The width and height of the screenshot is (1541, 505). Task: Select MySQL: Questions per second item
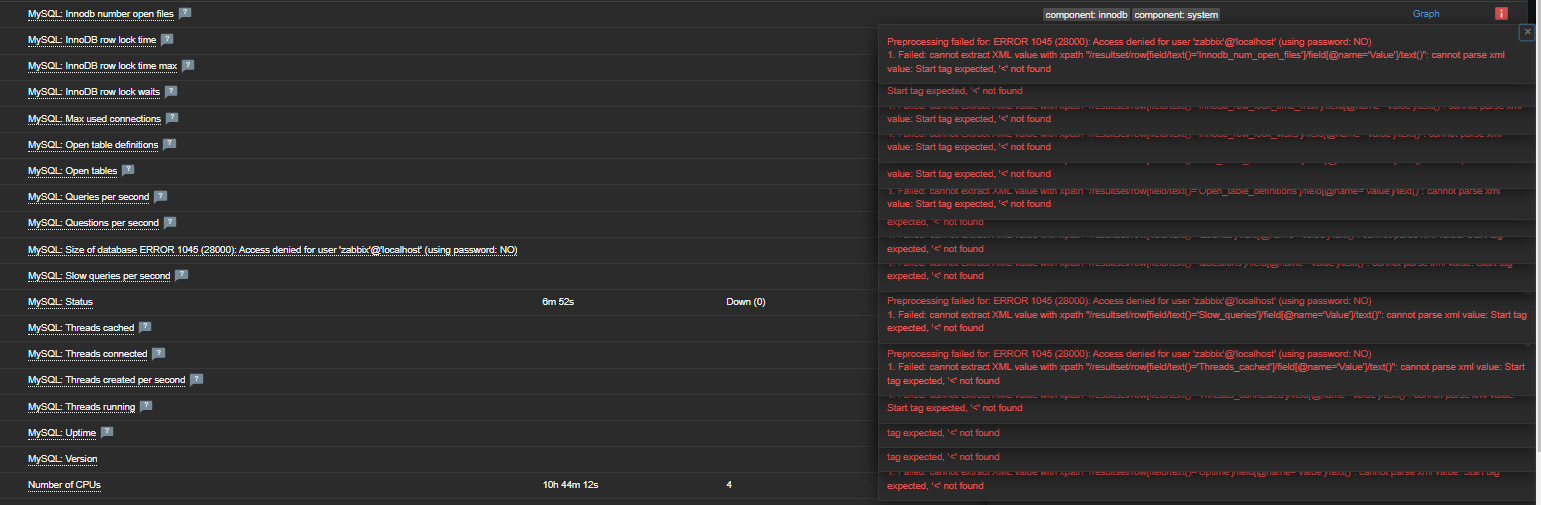(93, 223)
